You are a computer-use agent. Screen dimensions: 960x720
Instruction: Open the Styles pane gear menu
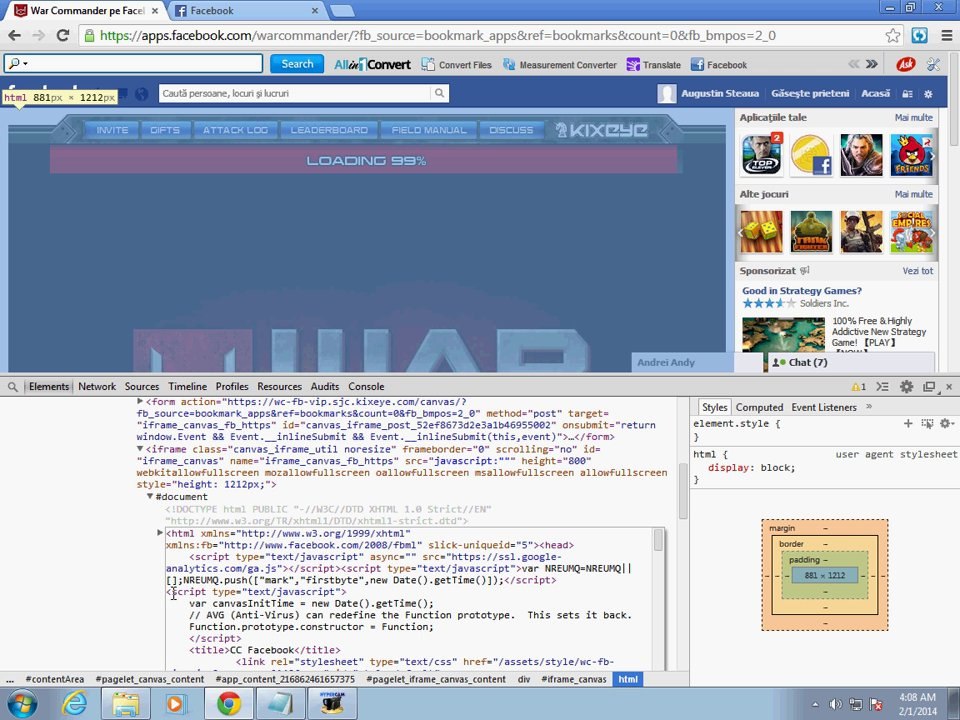click(x=947, y=423)
